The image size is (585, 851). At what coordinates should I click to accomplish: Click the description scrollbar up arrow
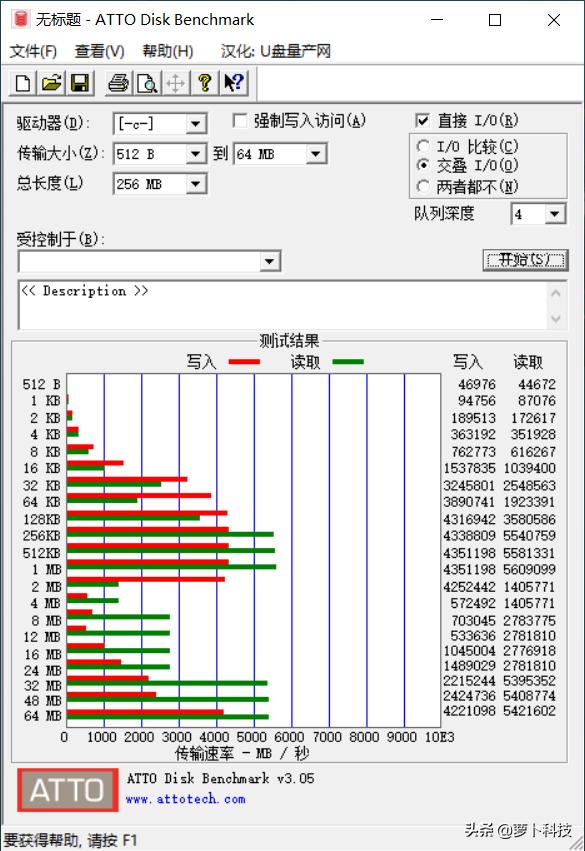tap(556, 293)
